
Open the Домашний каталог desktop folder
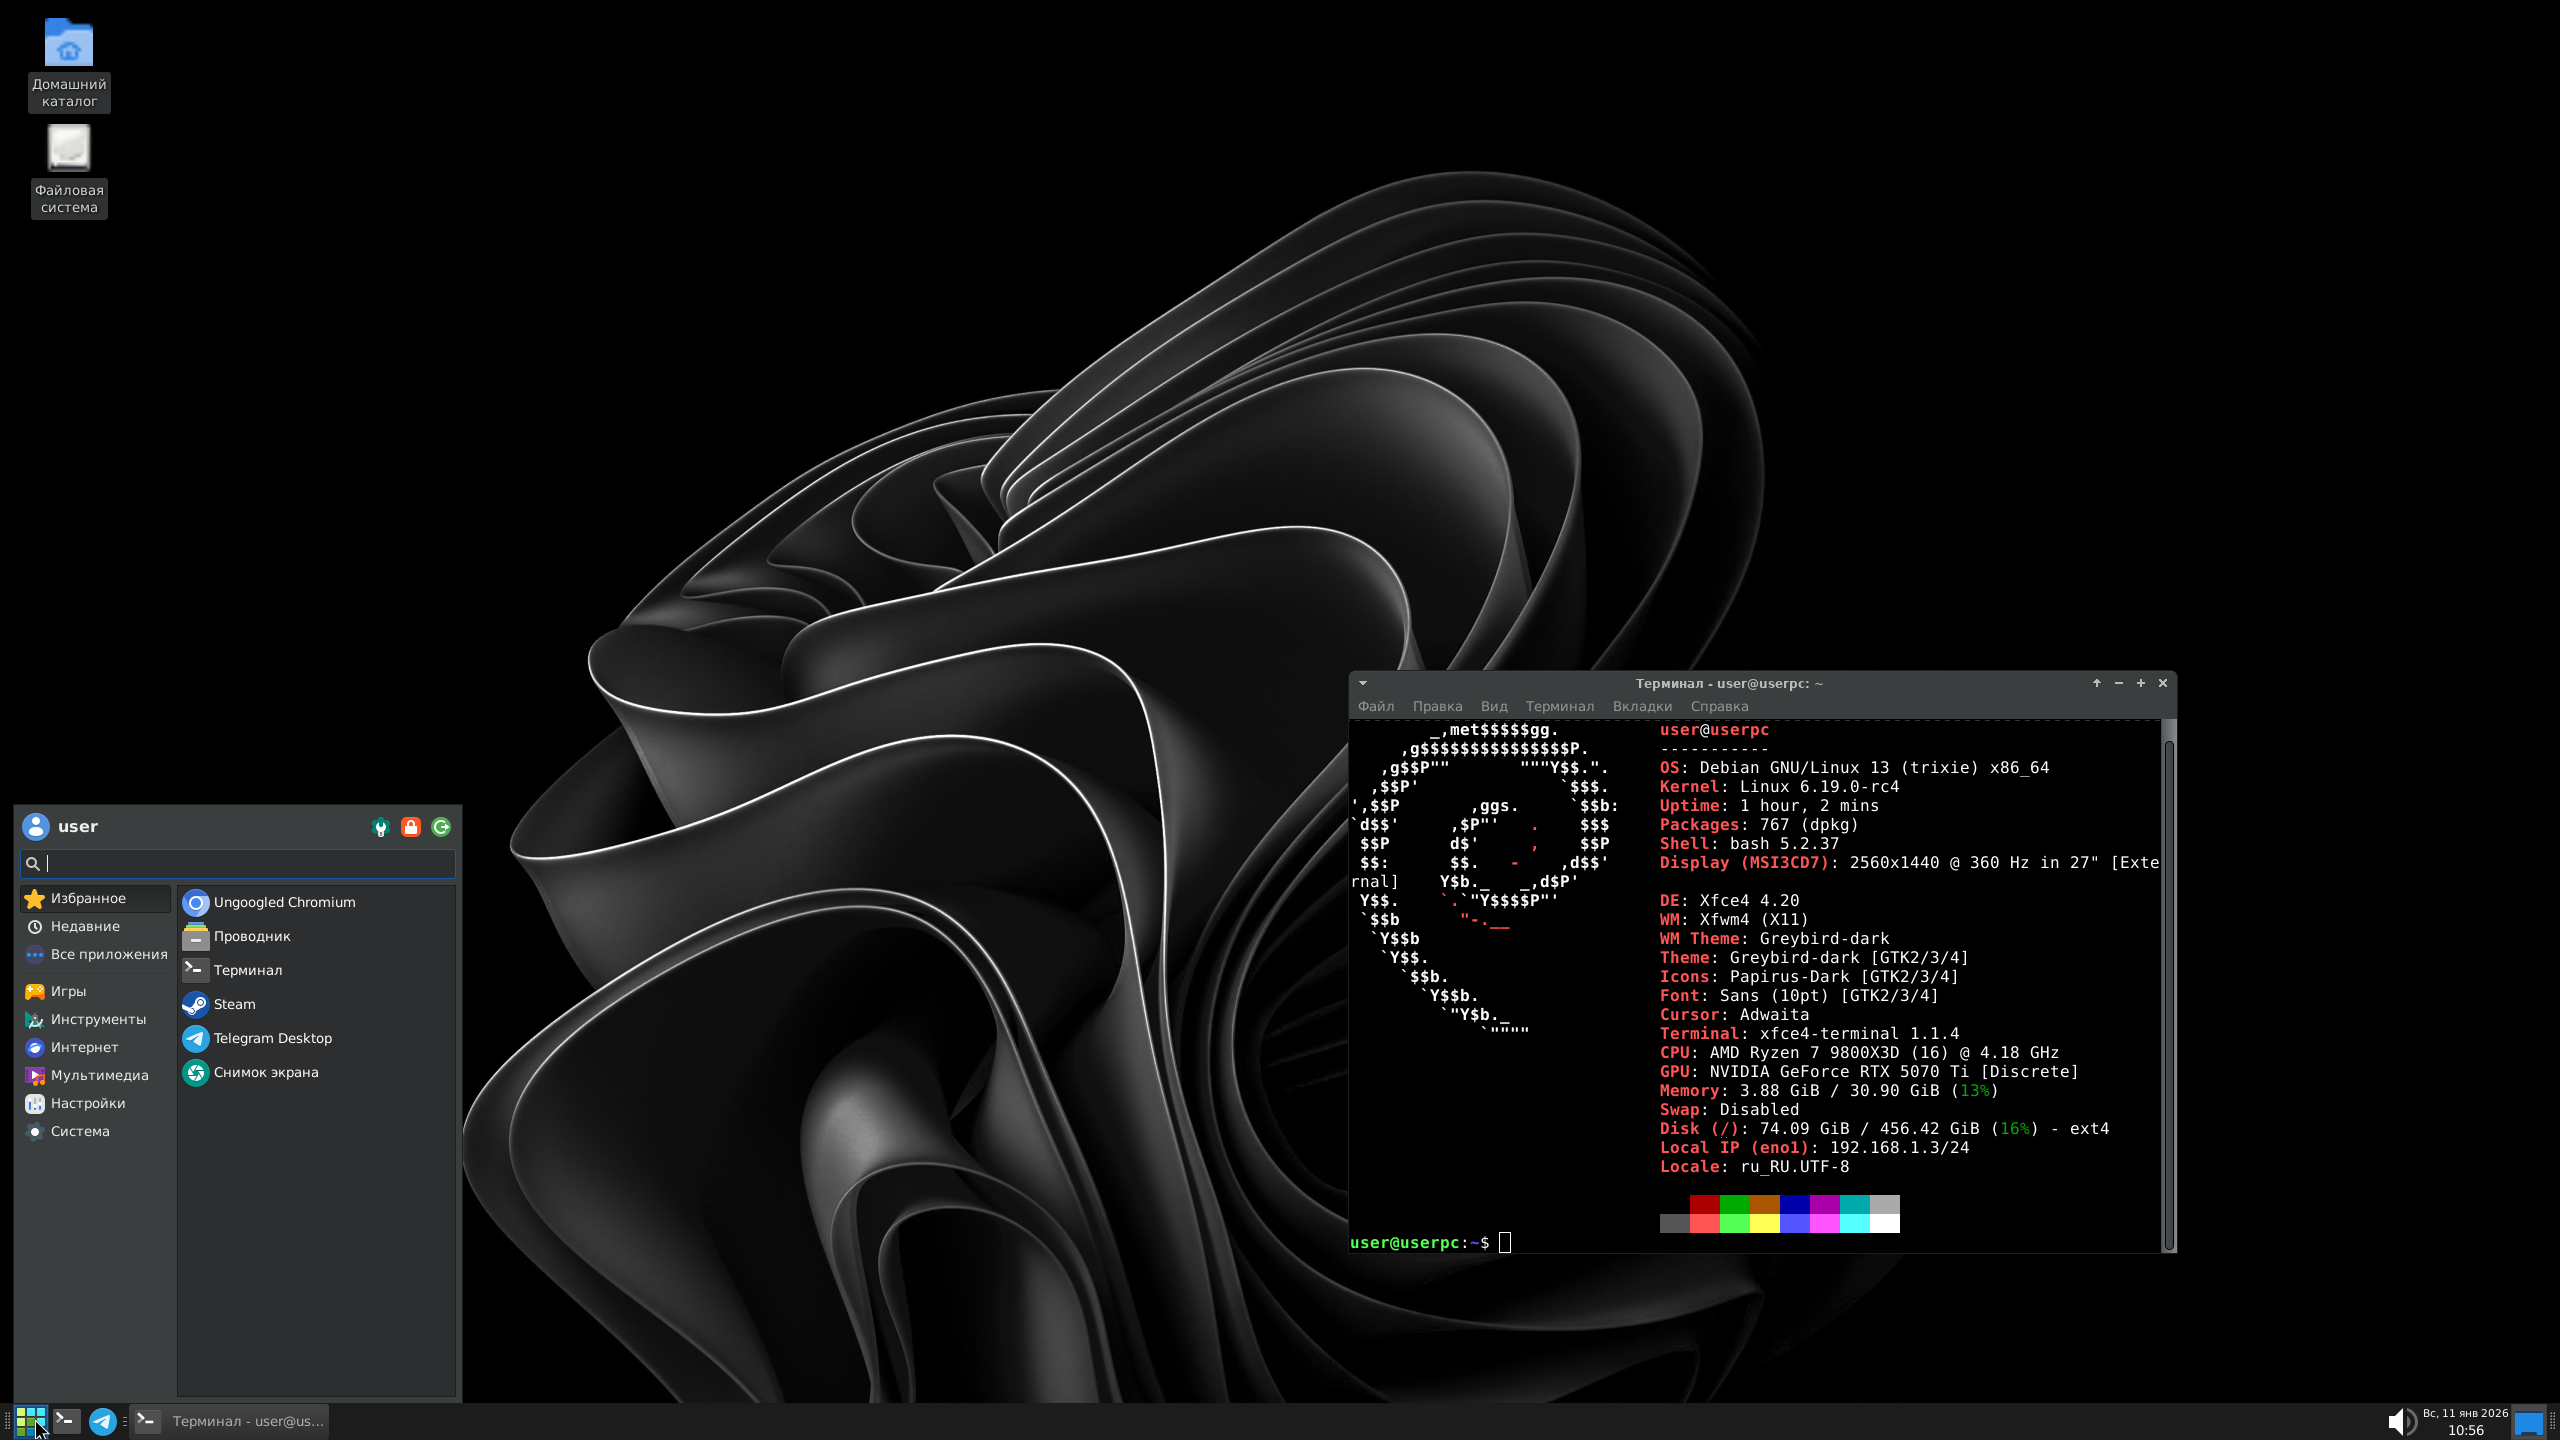tap(69, 45)
